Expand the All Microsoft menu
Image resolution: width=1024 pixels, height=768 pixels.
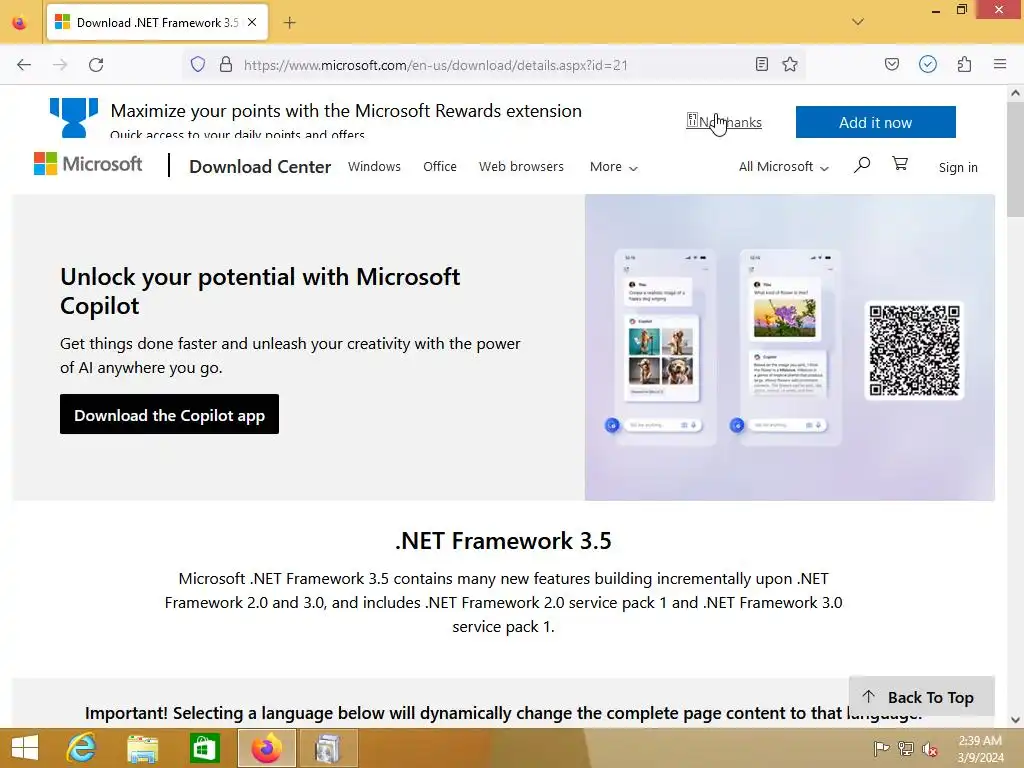pyautogui.click(x=783, y=167)
